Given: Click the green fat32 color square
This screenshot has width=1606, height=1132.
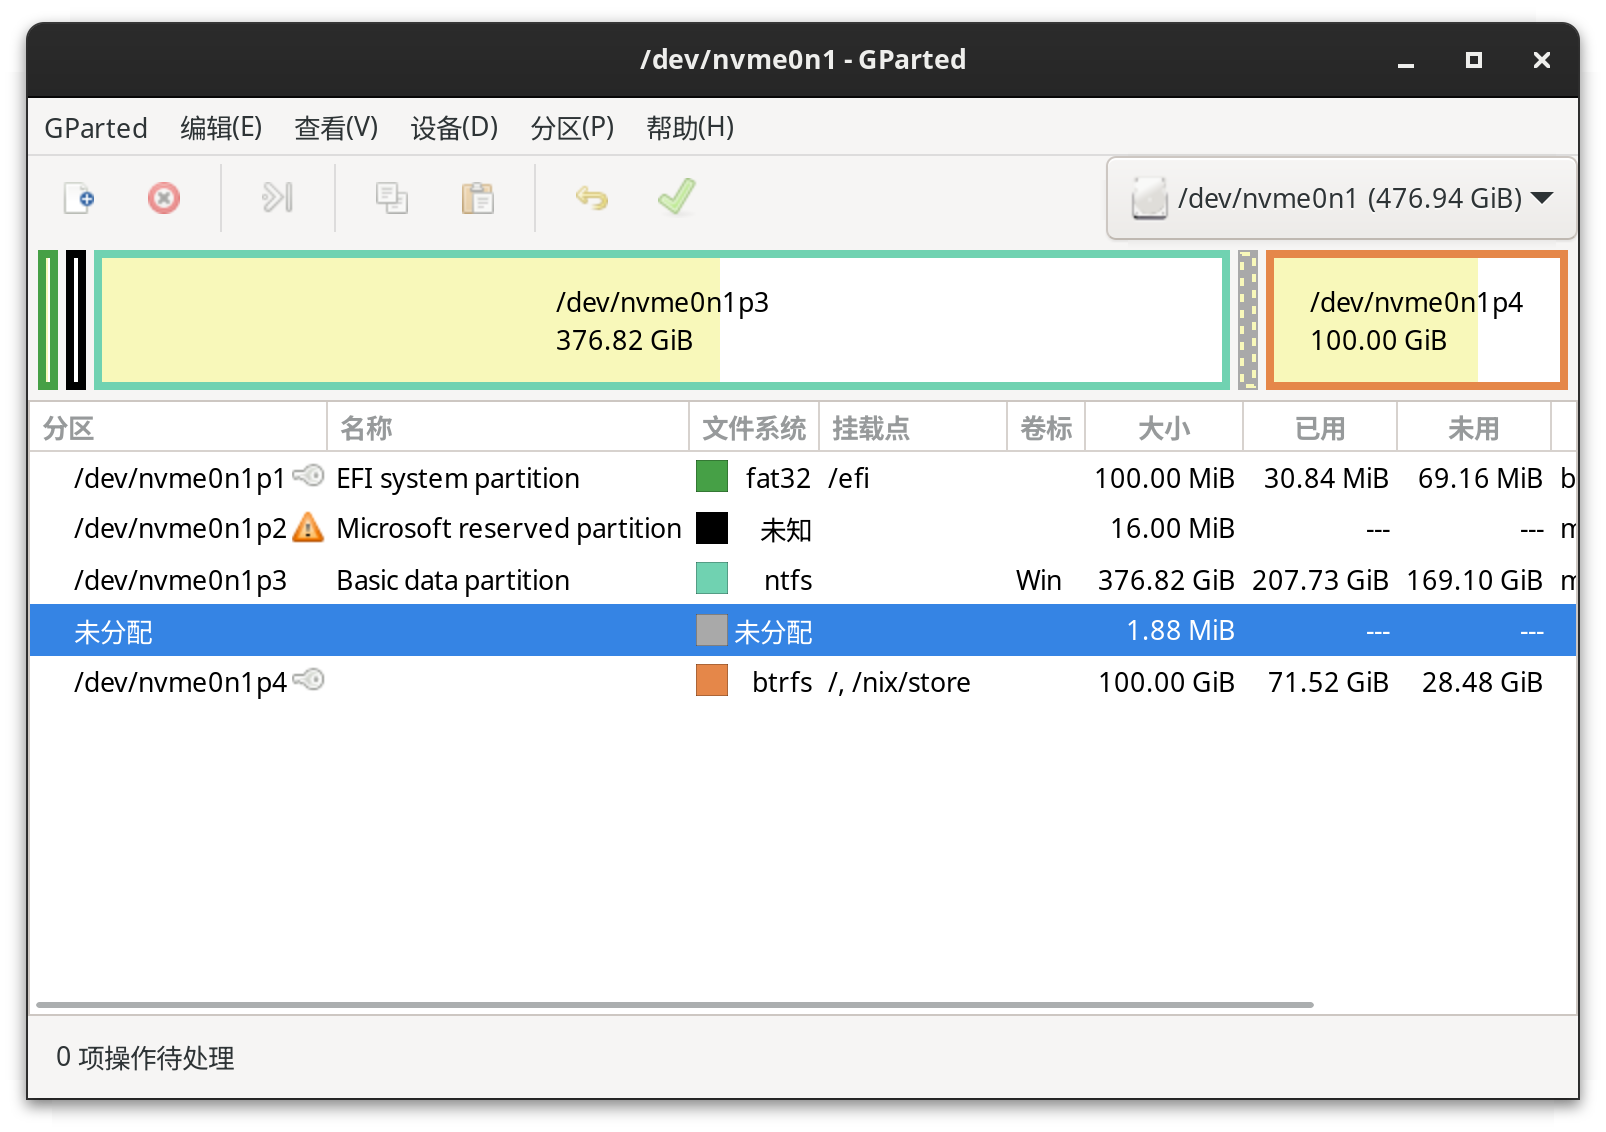Looking at the screenshot, I should point(712,477).
